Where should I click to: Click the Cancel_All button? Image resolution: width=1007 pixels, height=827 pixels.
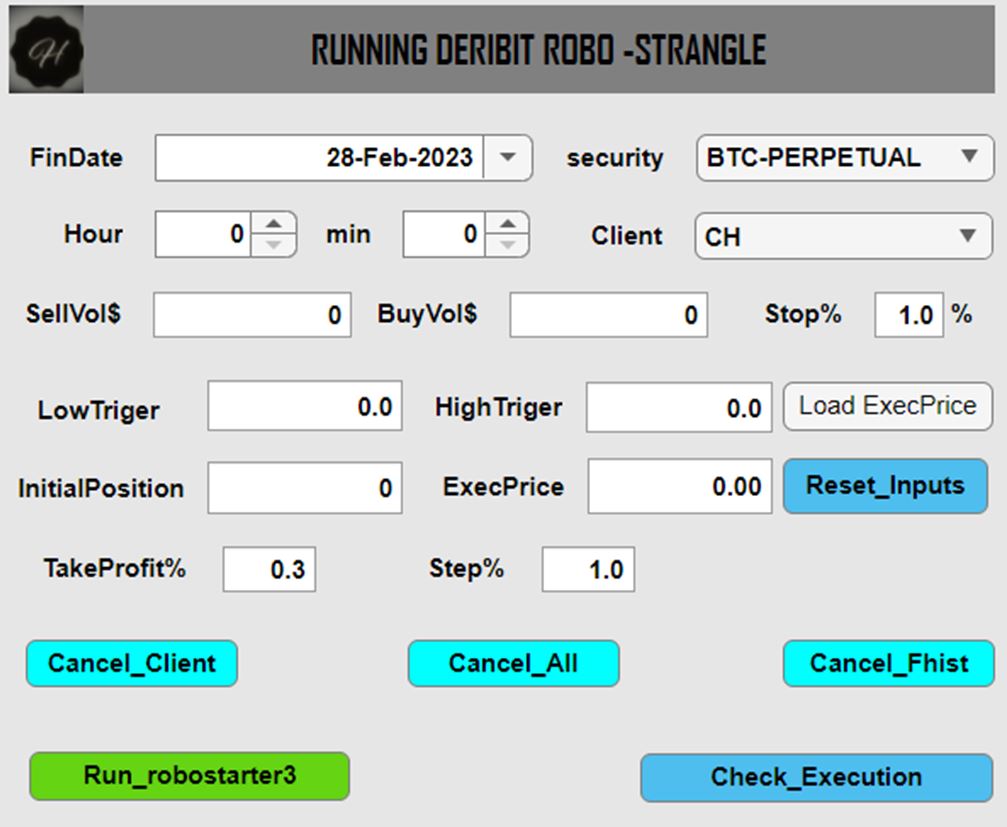pyautogui.click(x=513, y=664)
